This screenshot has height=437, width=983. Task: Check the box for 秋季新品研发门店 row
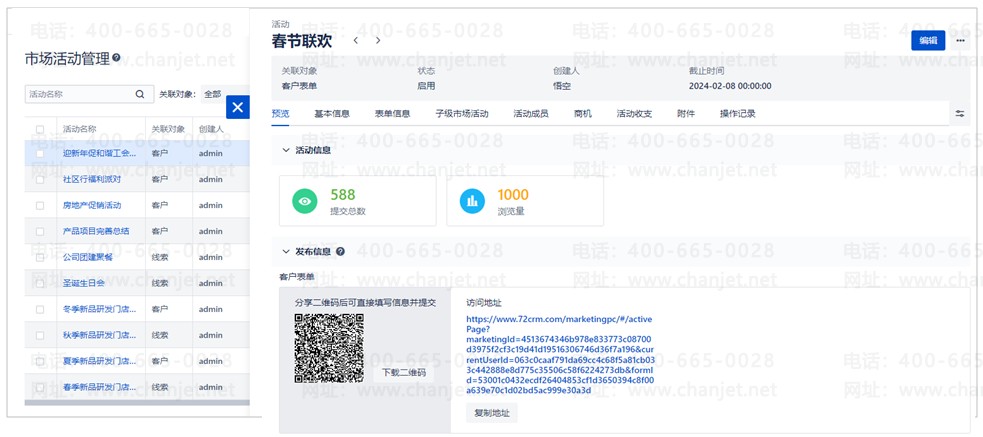[x=40, y=335]
